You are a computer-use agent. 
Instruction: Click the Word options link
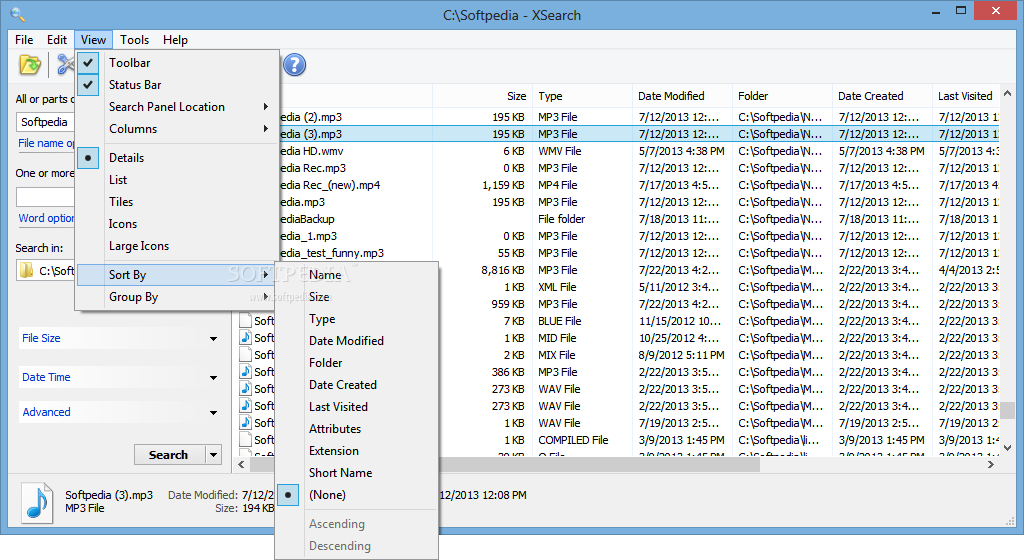[x=46, y=218]
